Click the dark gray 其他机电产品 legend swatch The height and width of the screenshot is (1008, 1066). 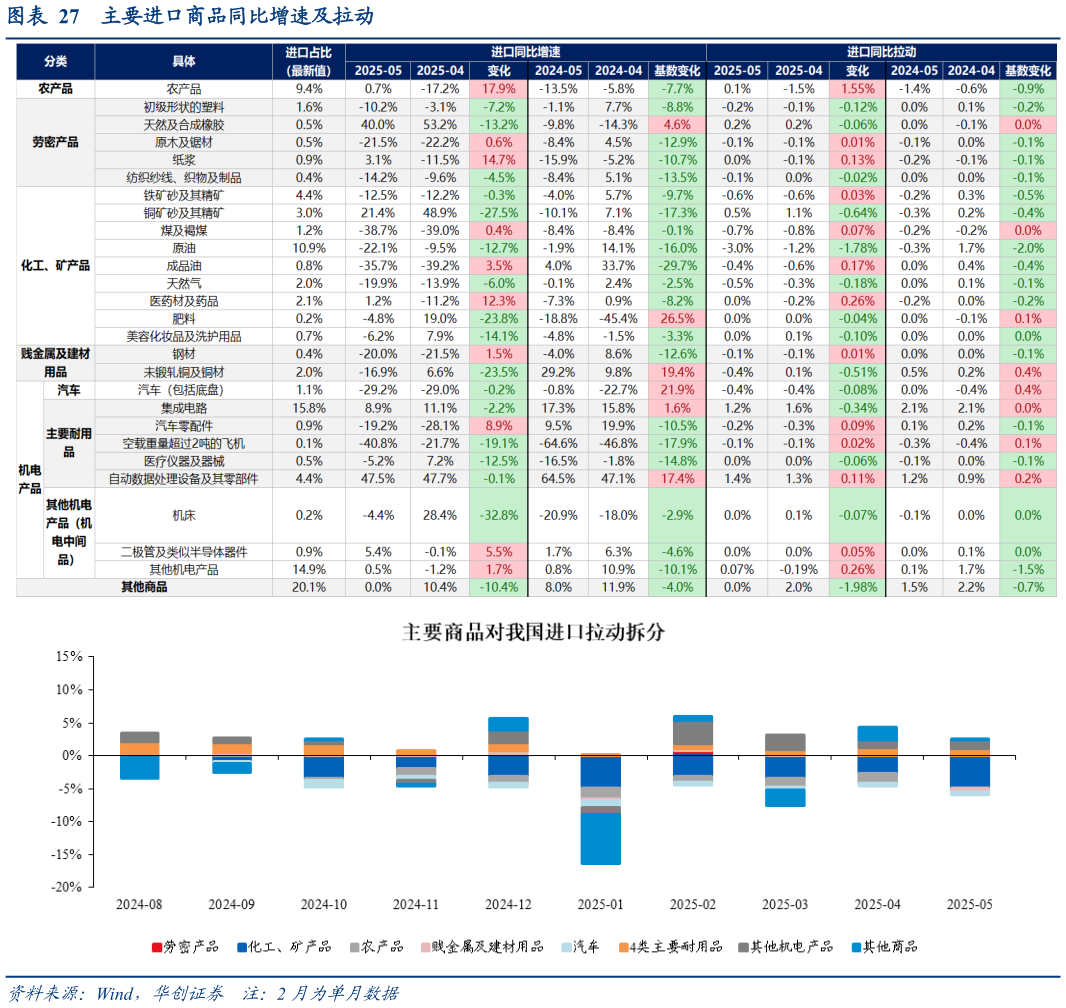(x=743, y=947)
